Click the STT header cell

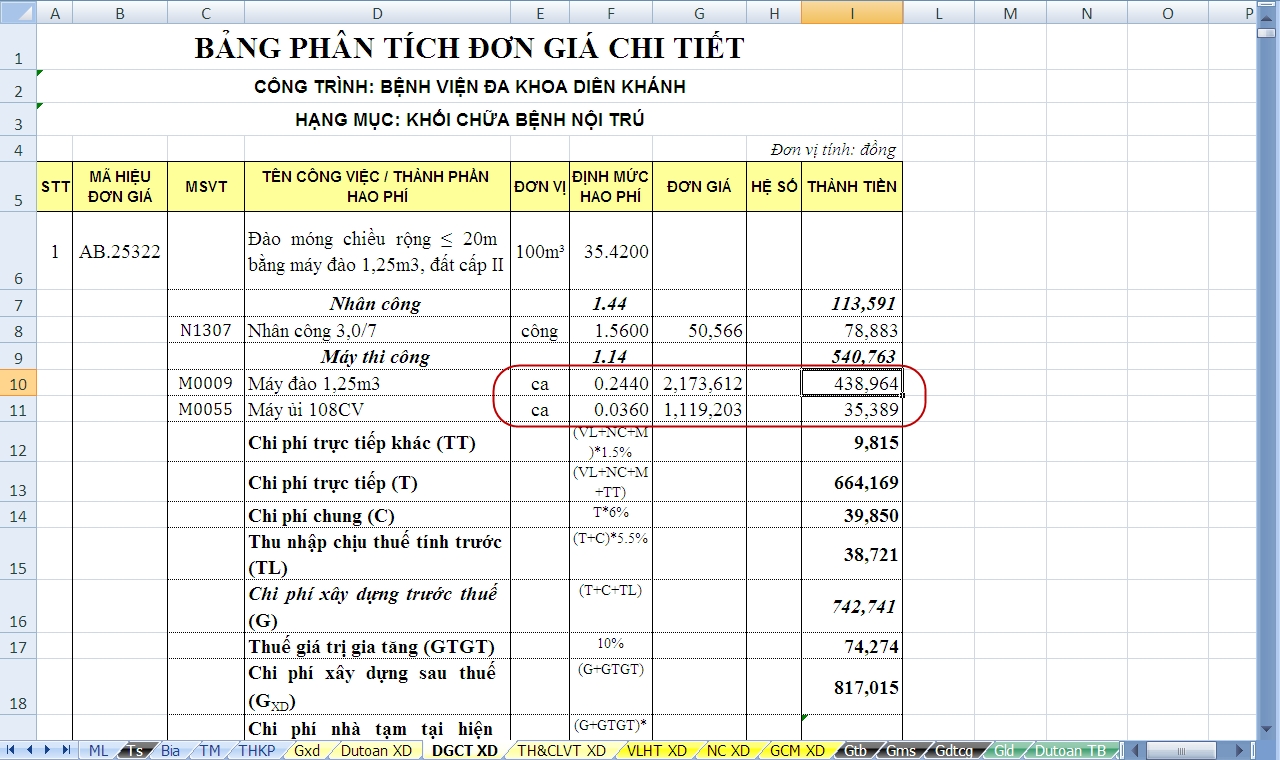tap(55, 187)
